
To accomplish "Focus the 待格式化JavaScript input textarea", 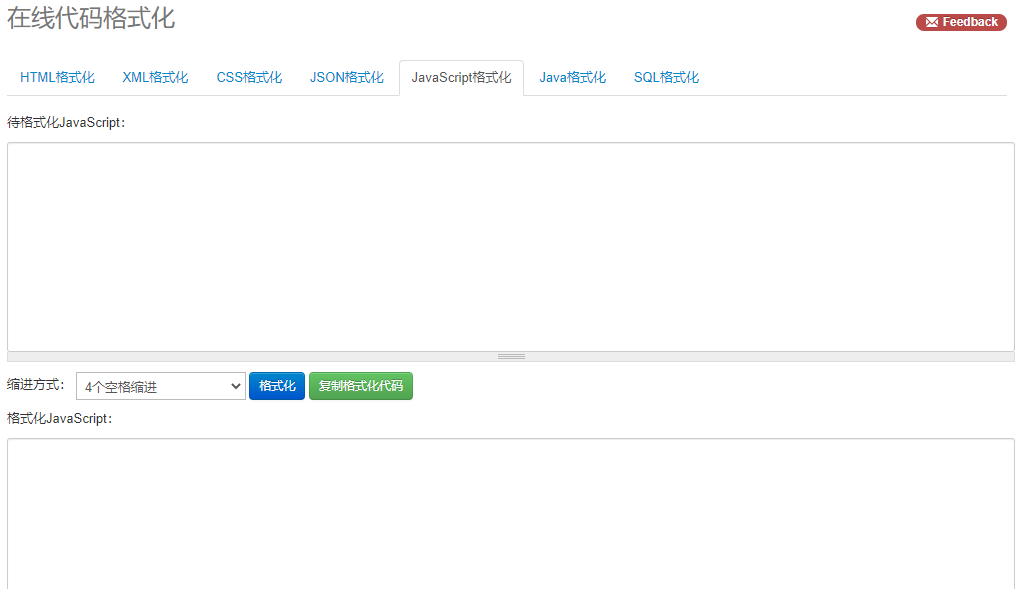I will (510, 247).
